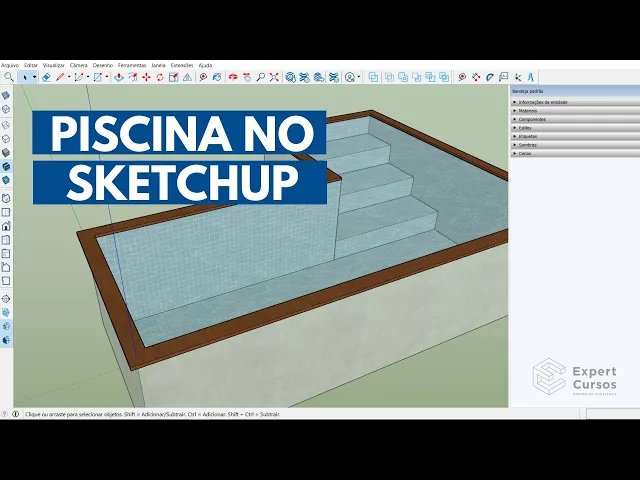640x480 pixels.
Task: Activate the 3D Text tool
Action: [531, 77]
